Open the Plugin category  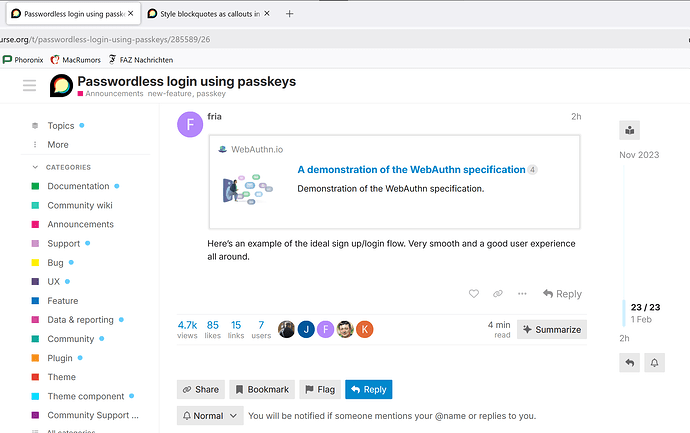tap(60, 358)
